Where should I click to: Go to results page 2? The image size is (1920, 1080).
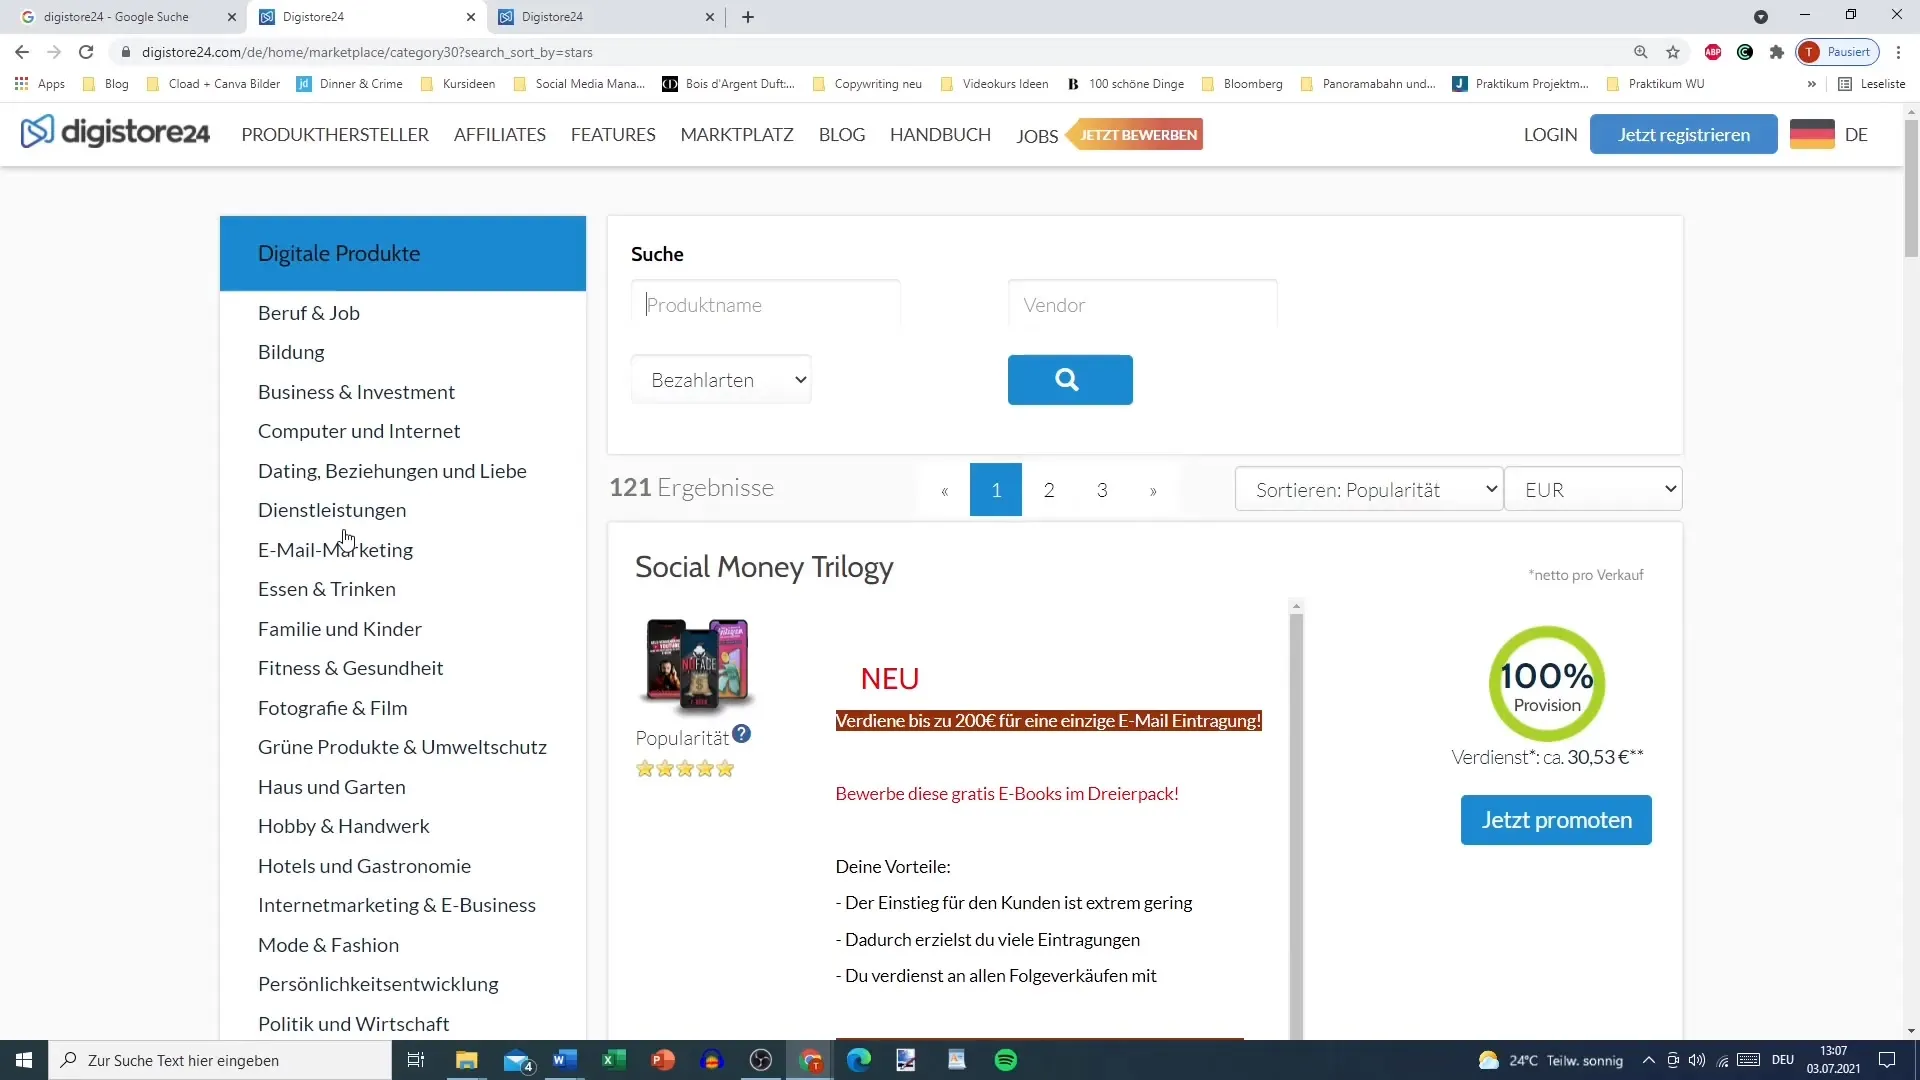tap(1049, 490)
